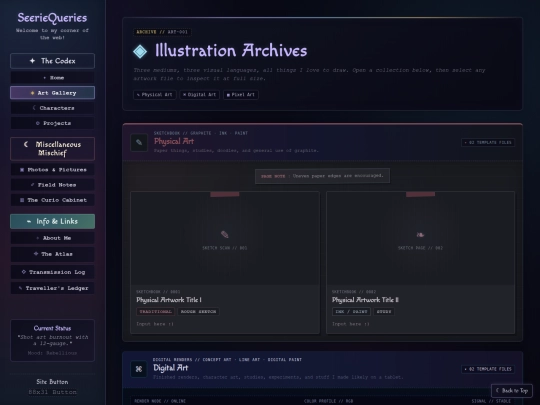This screenshot has height=405, width=540.
Task: Jump to Pixel Art chip
Action: [241, 95]
